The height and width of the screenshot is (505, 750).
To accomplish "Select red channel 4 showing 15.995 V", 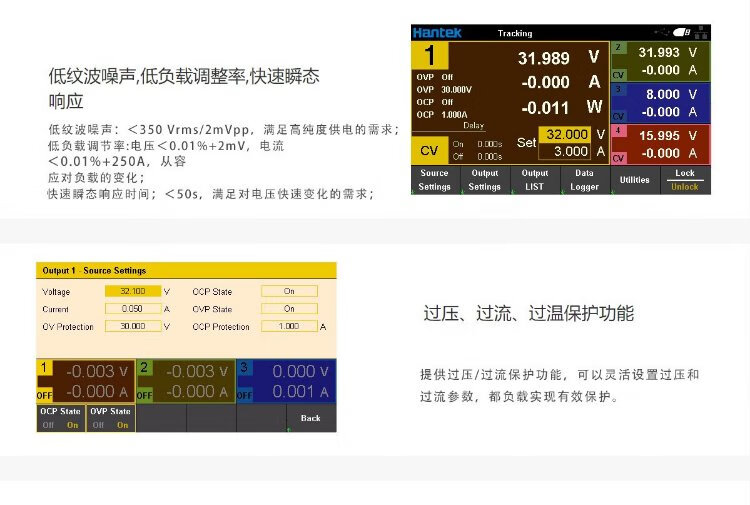I will 660,143.
